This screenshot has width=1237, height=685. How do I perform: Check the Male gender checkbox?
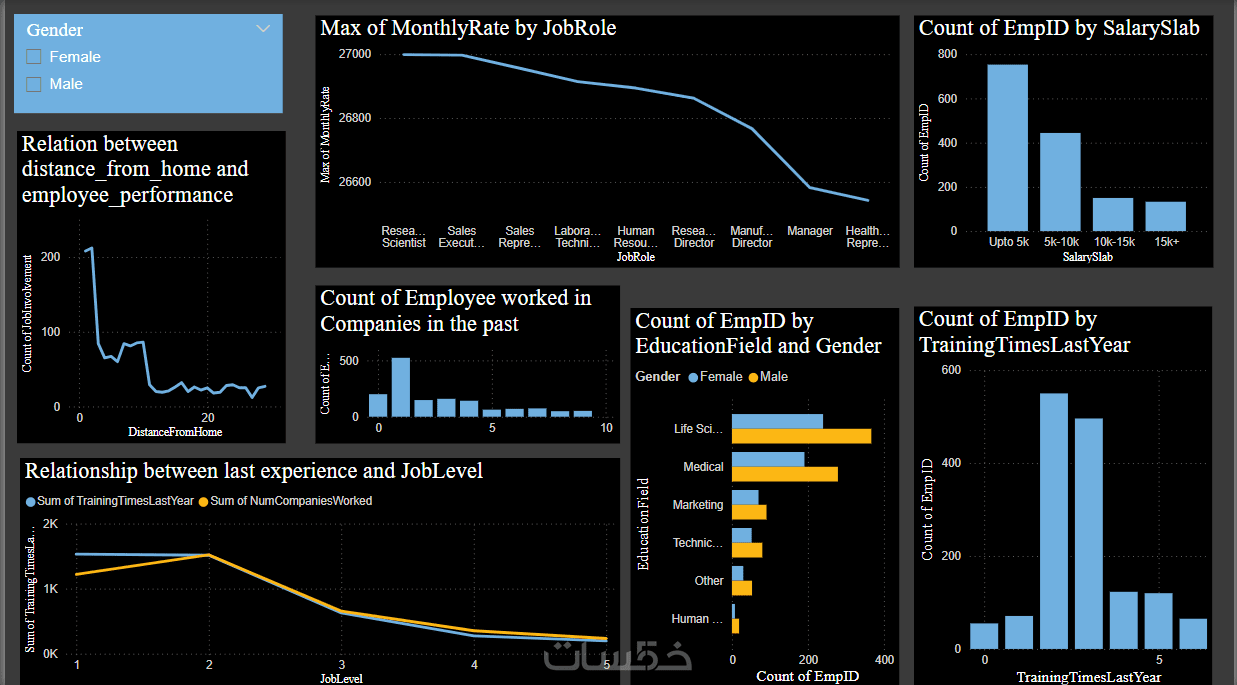click(x=33, y=84)
